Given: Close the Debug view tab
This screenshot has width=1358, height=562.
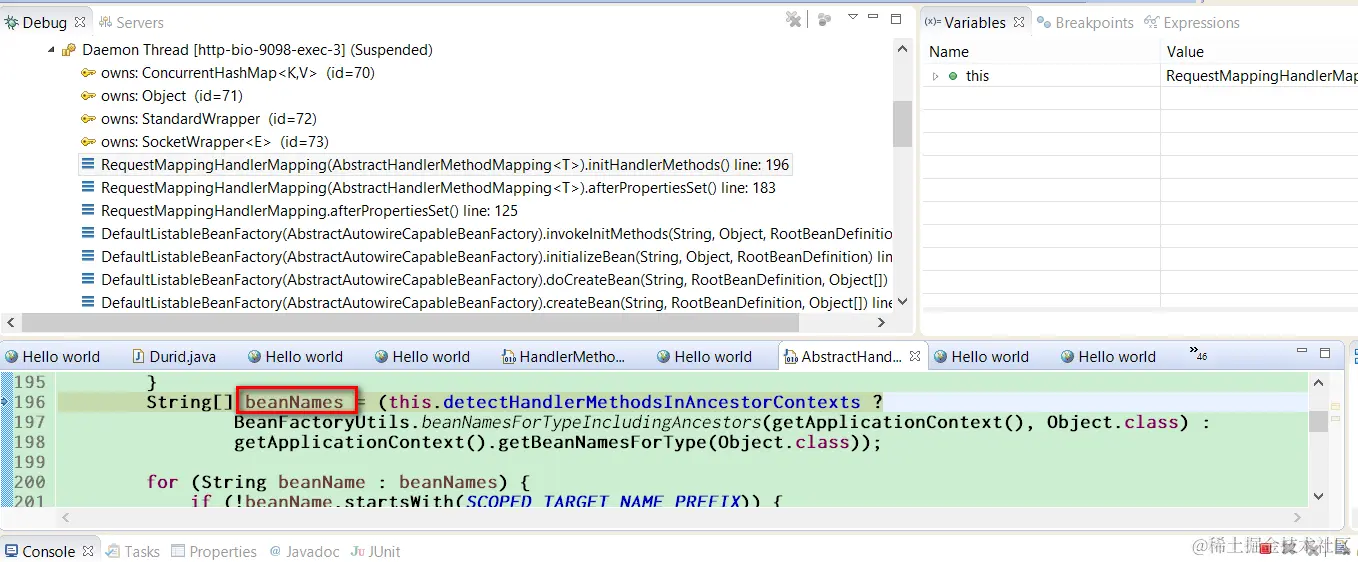Looking at the screenshot, I should click(x=80, y=21).
